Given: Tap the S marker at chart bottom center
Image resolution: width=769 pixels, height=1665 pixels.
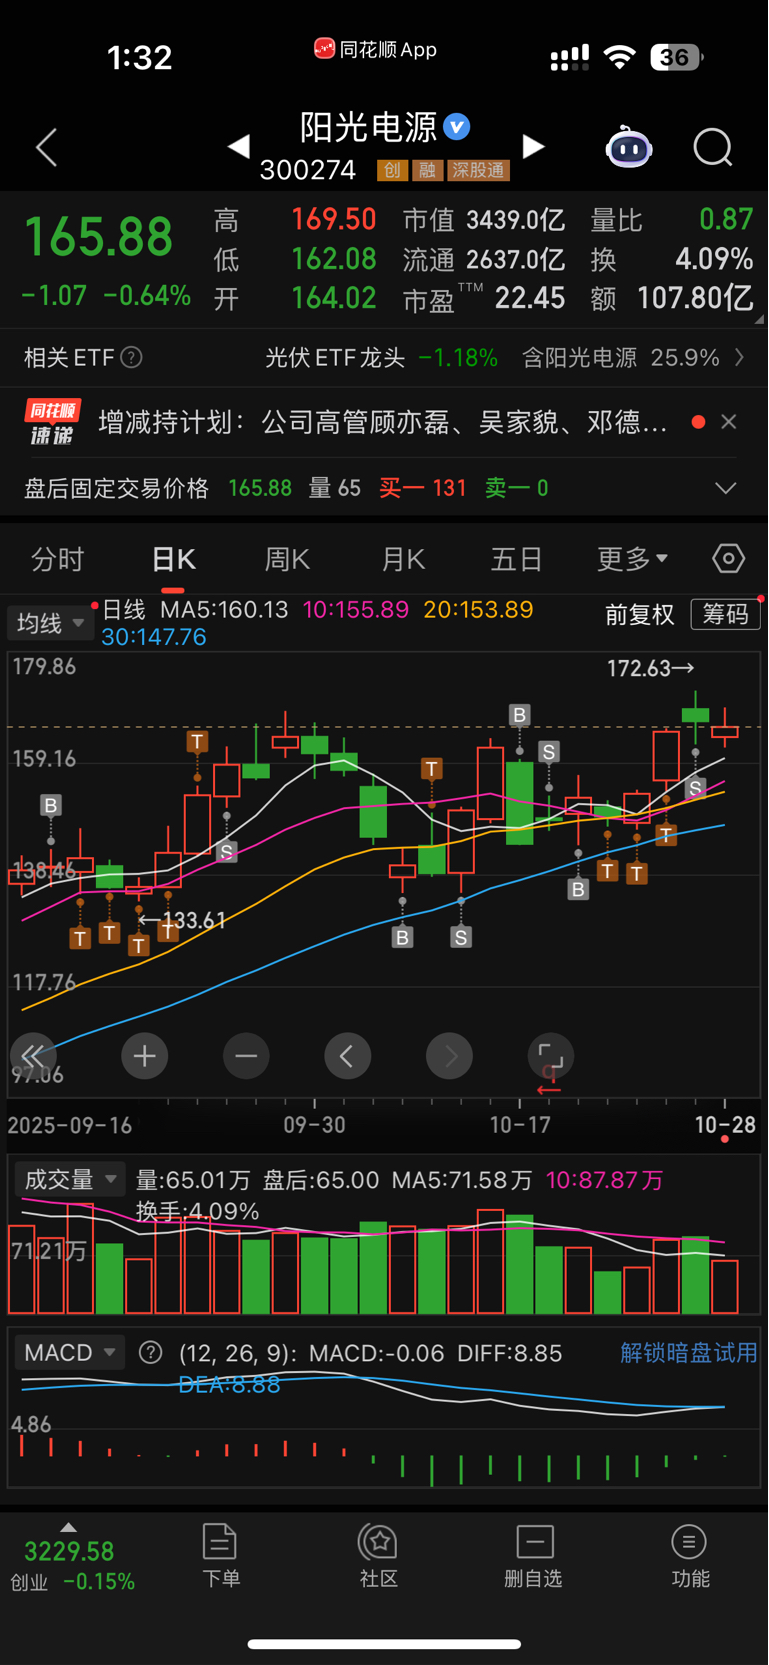Looking at the screenshot, I should (x=460, y=937).
